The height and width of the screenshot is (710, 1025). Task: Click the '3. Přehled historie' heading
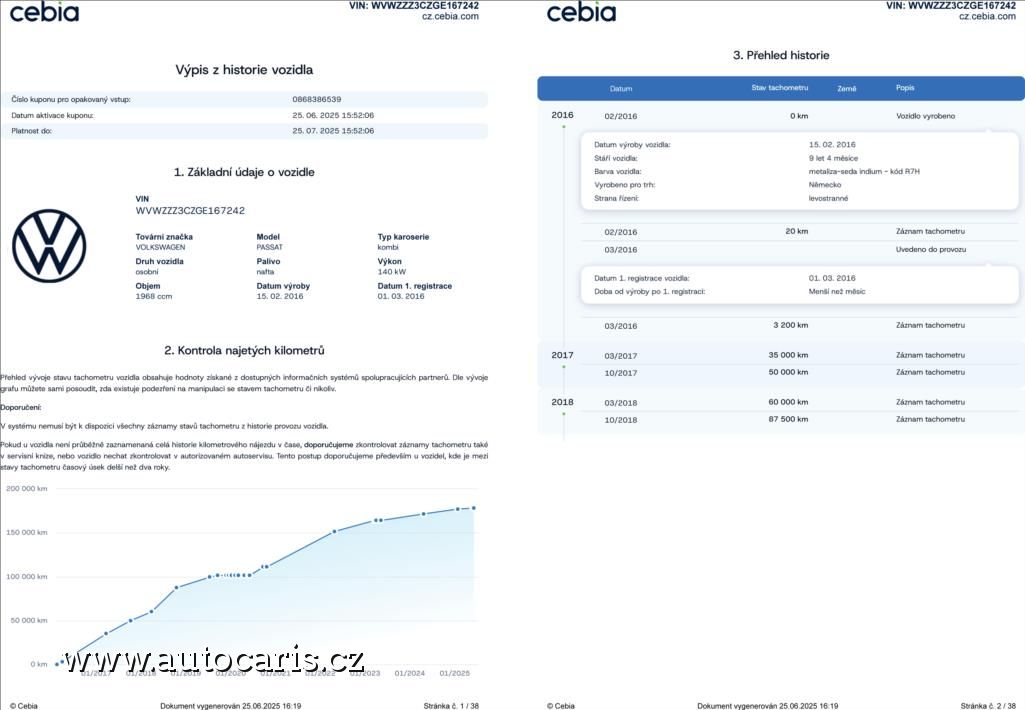[x=781, y=56]
